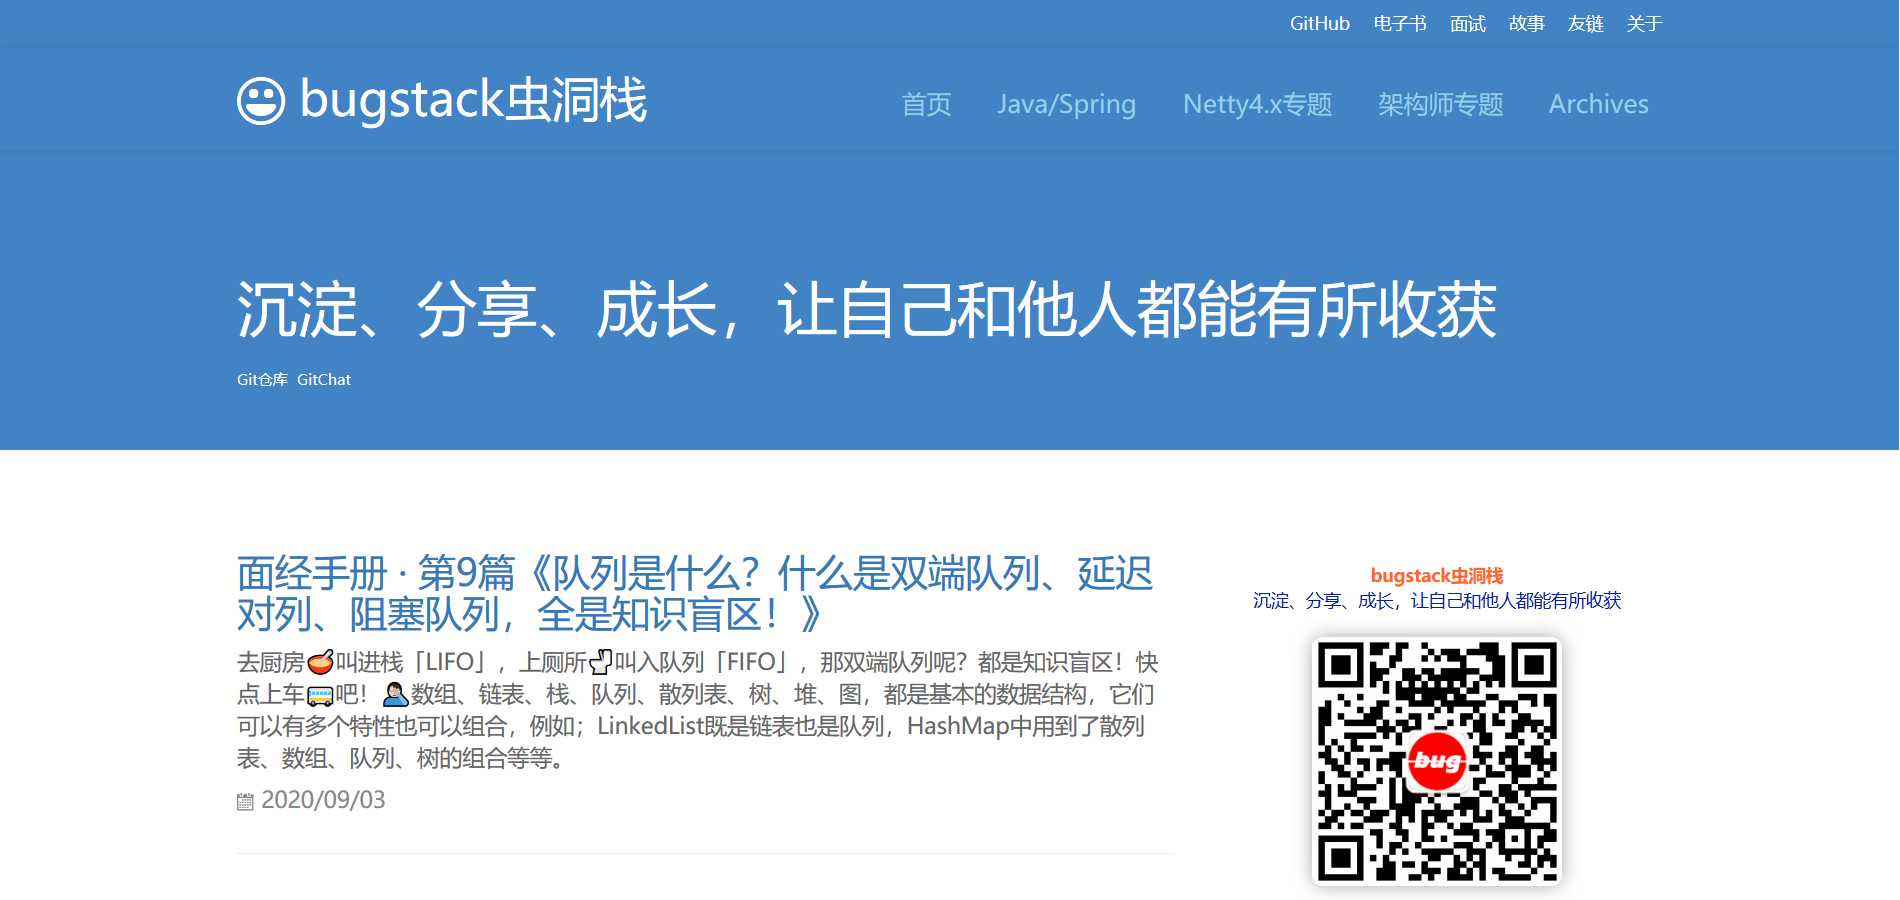This screenshot has height=900, width=1900.
Task: Open the Git仓库 link
Action: [x=261, y=380]
